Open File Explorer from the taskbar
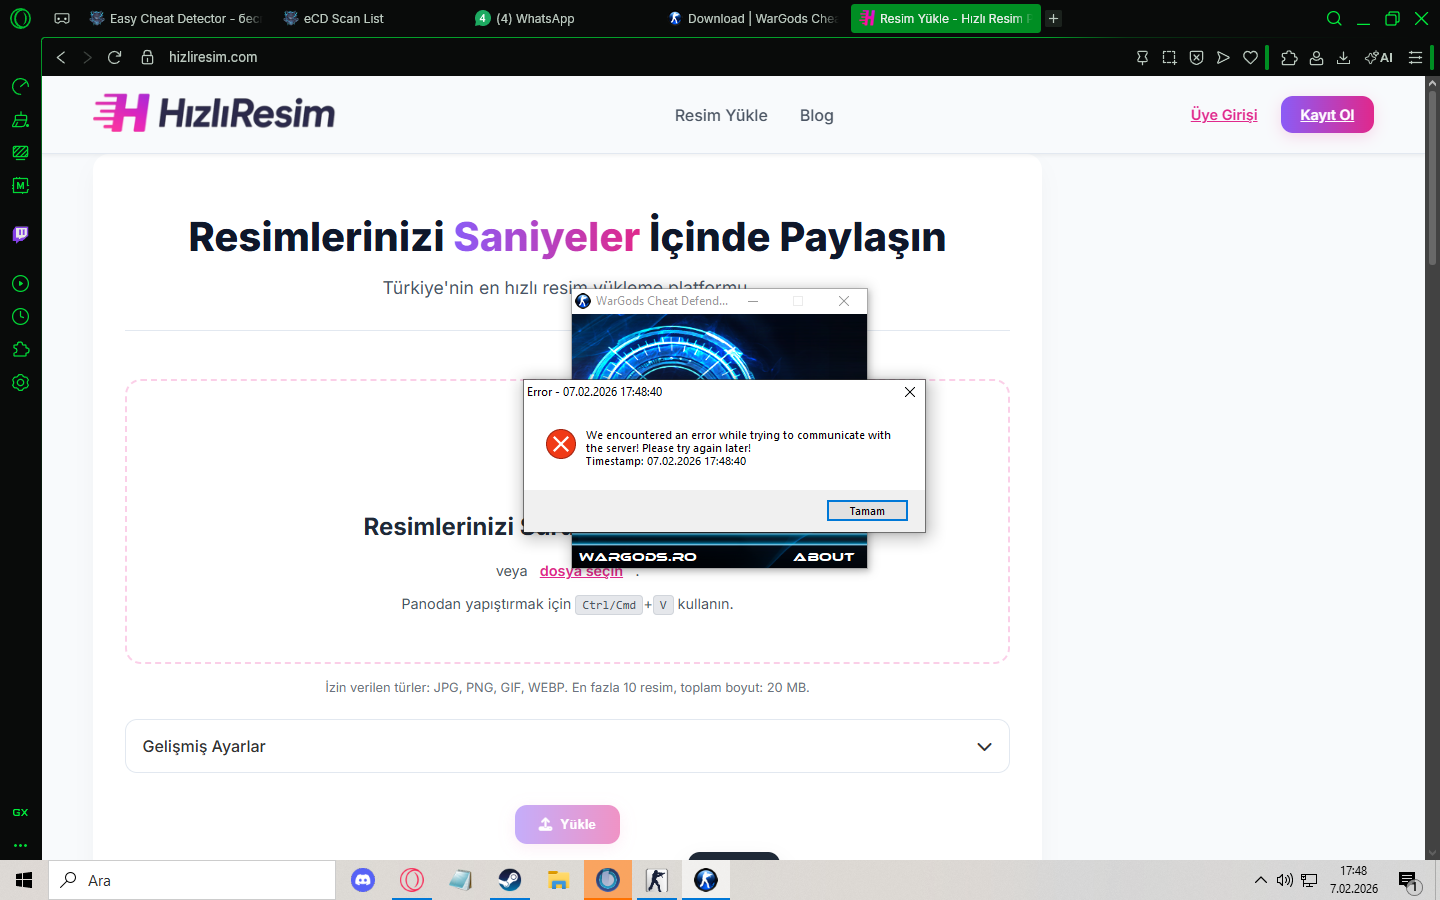Image resolution: width=1440 pixels, height=900 pixels. point(559,880)
